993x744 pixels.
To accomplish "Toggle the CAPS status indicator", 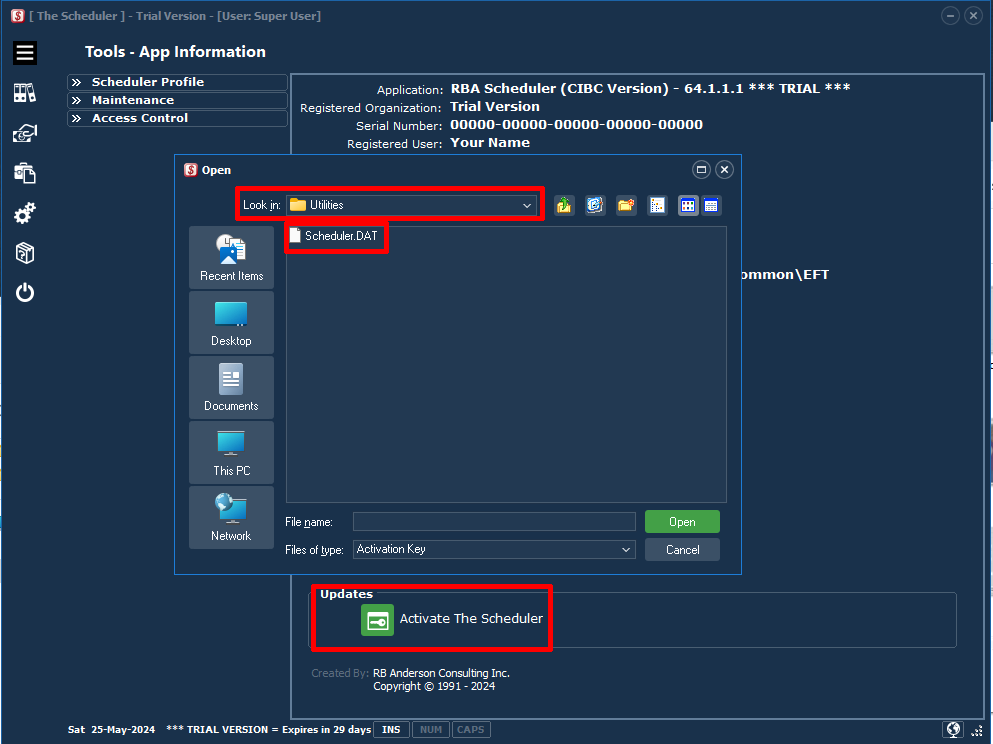I will [x=471, y=729].
